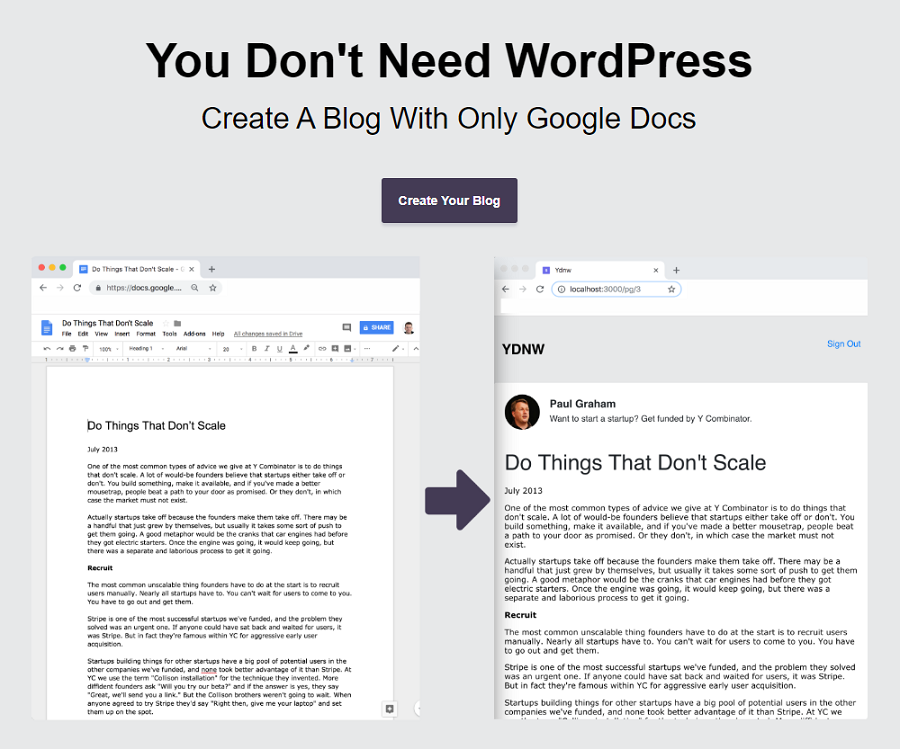Click Paul Graham's profile photo

tap(522, 412)
